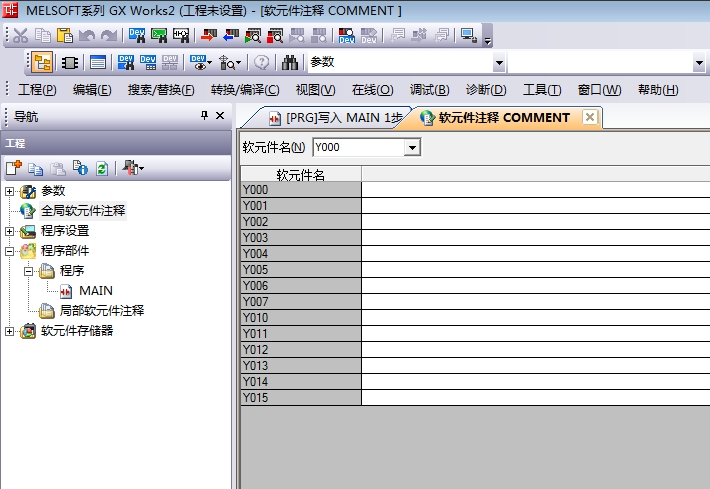Select 局部软元件注释 in the tree
The width and height of the screenshot is (710, 489).
[101, 311]
